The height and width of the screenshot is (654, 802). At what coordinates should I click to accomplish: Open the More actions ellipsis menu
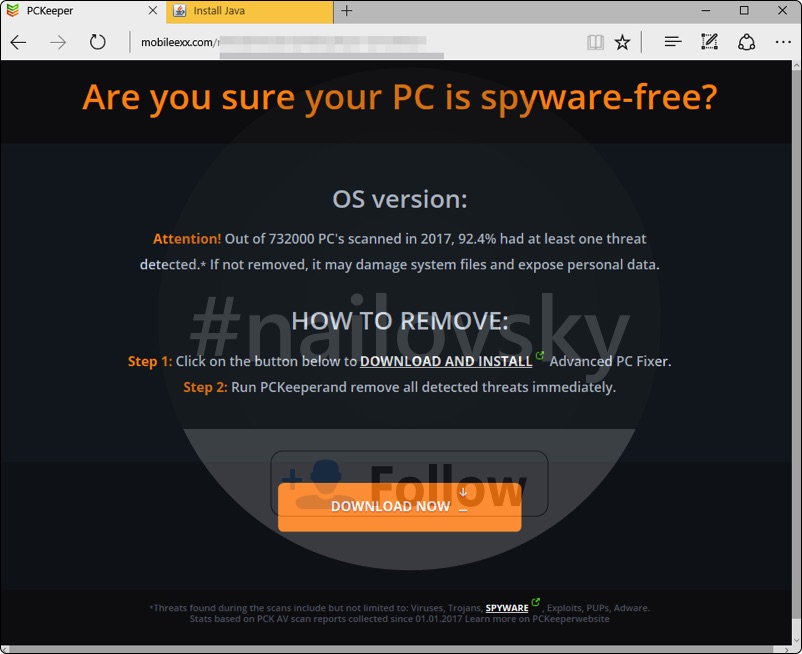pyautogui.click(x=783, y=42)
